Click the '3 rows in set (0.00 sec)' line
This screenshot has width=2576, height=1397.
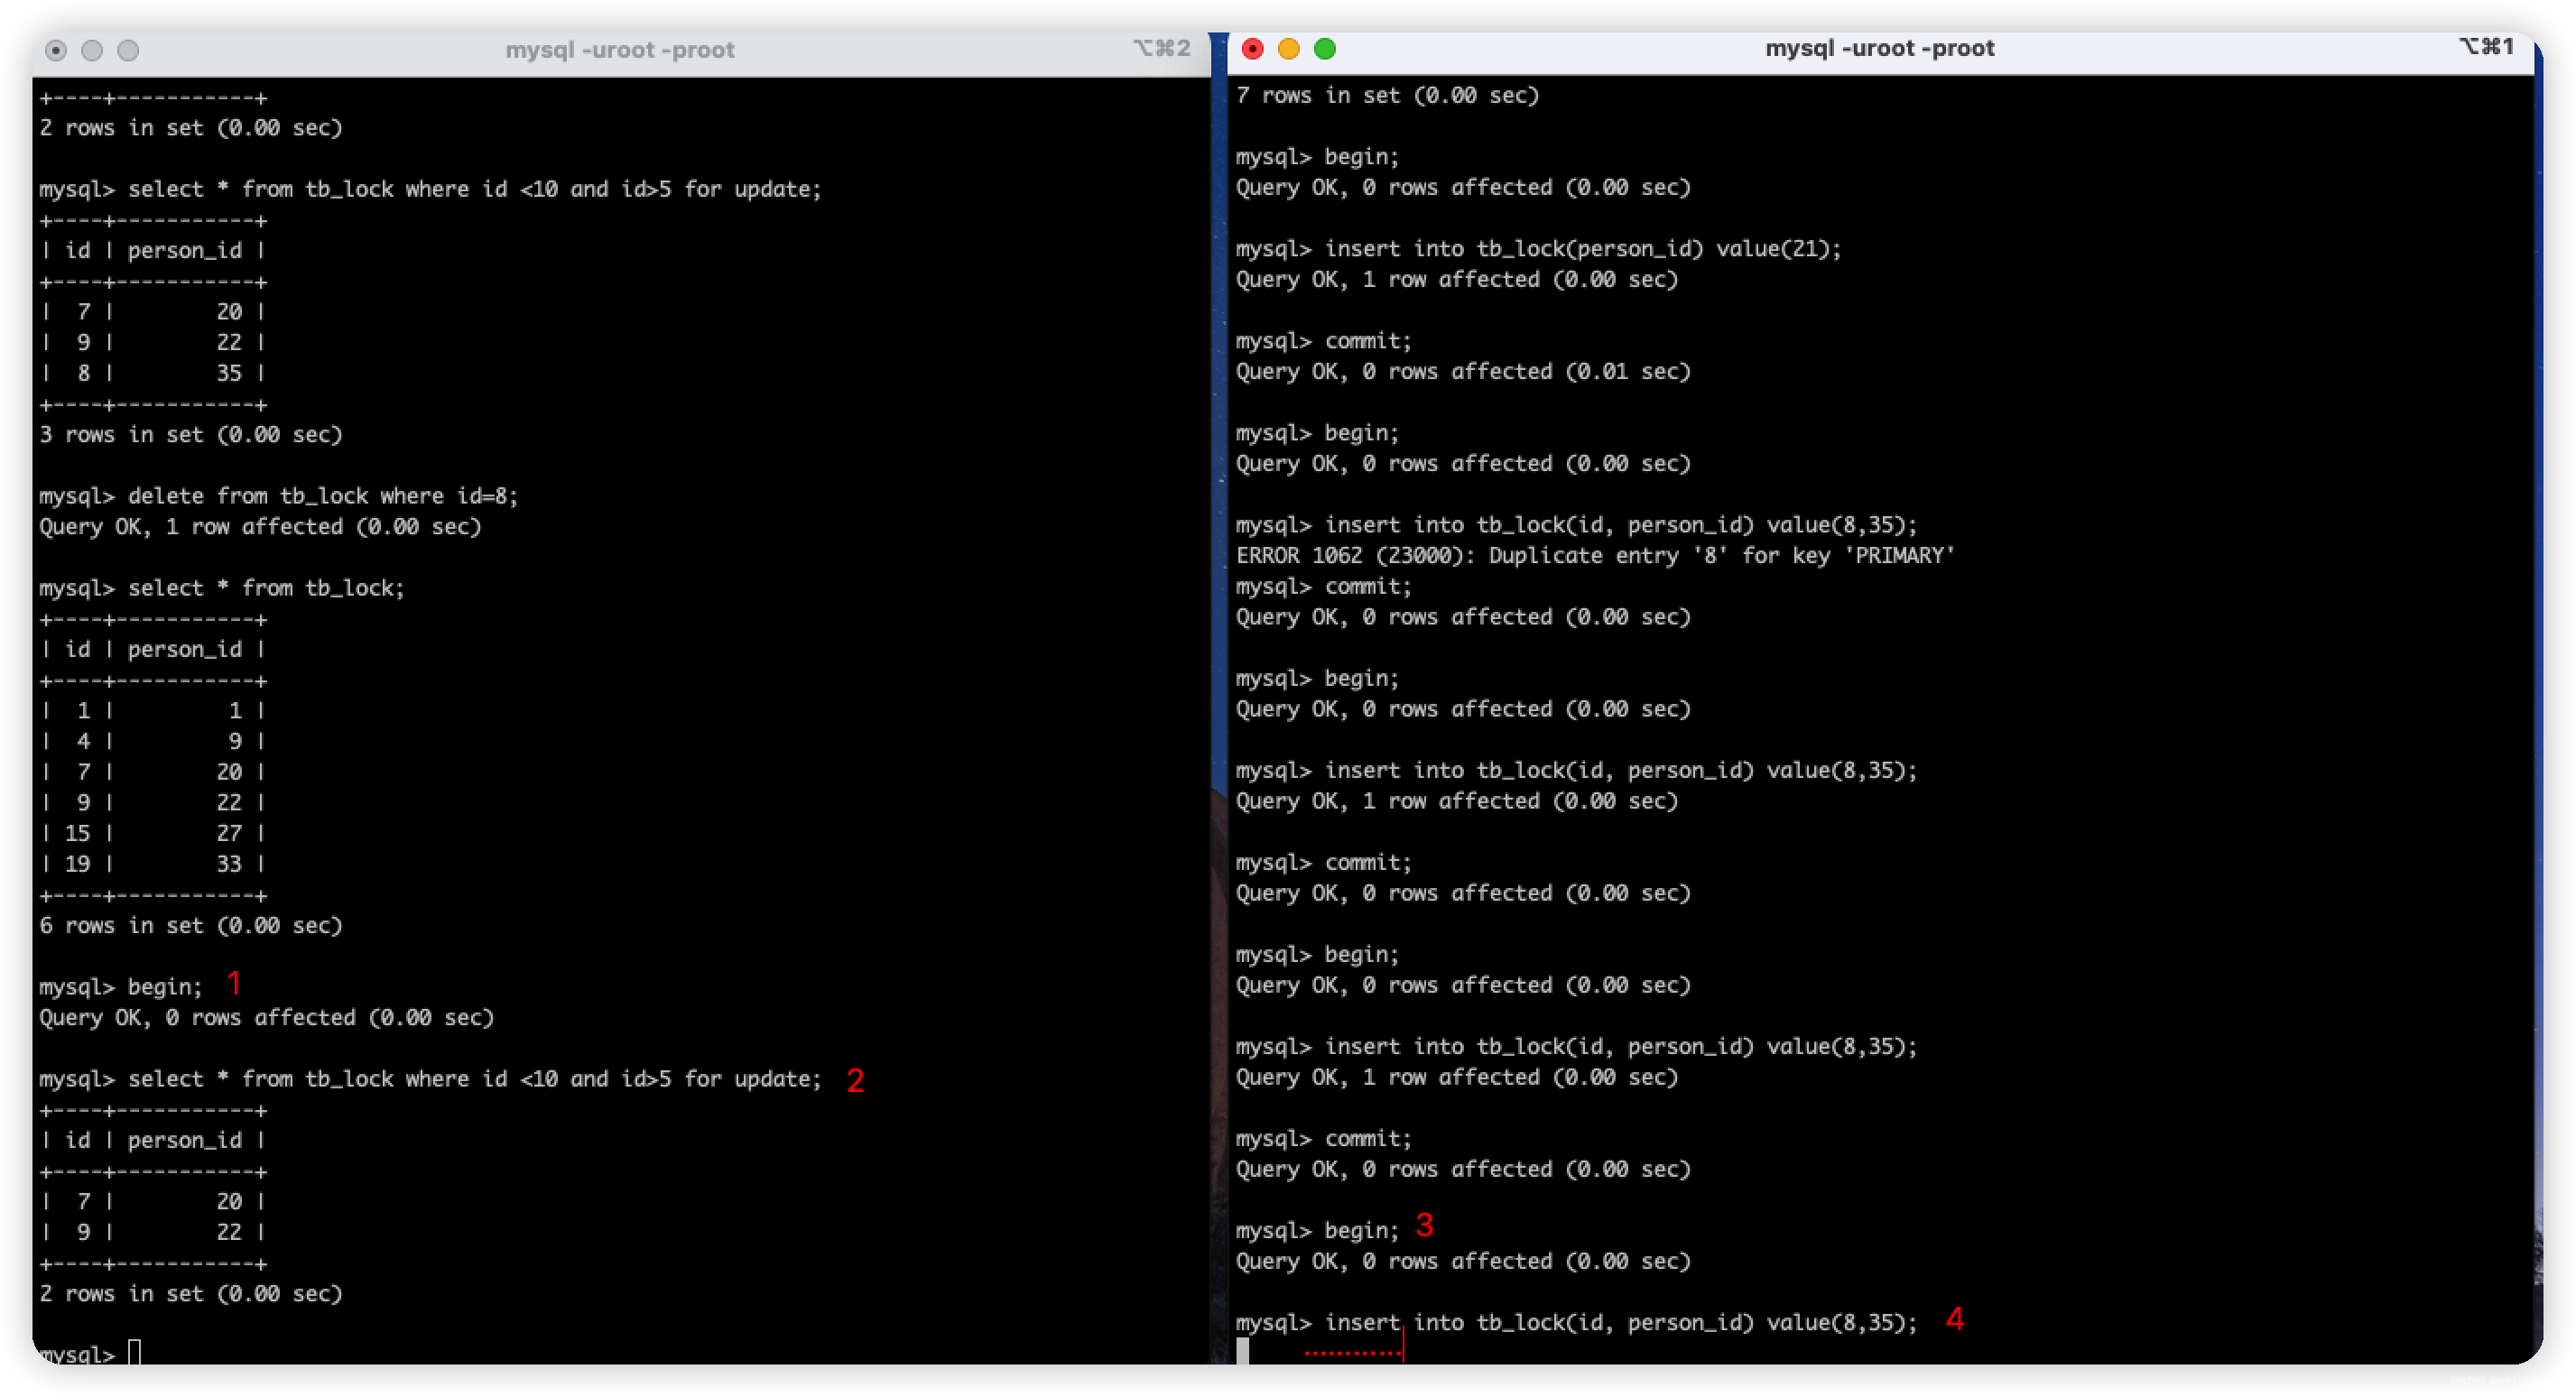tap(190, 435)
